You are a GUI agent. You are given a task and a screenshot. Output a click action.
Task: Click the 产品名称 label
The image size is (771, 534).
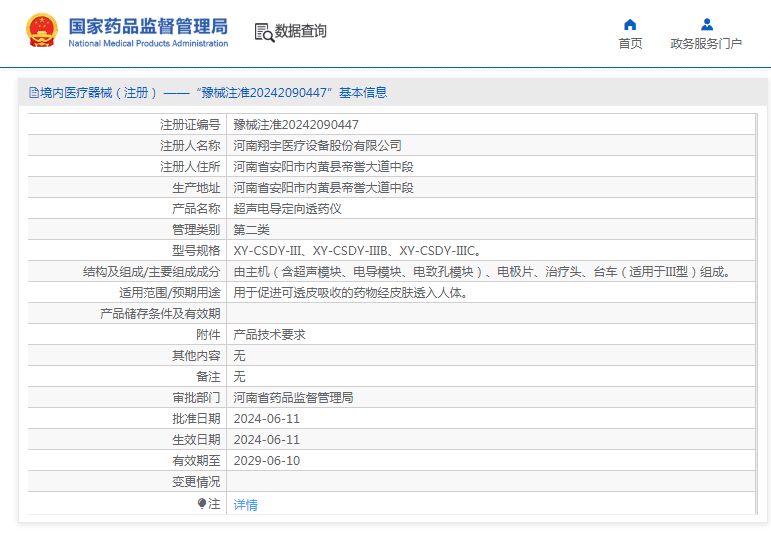(x=196, y=209)
